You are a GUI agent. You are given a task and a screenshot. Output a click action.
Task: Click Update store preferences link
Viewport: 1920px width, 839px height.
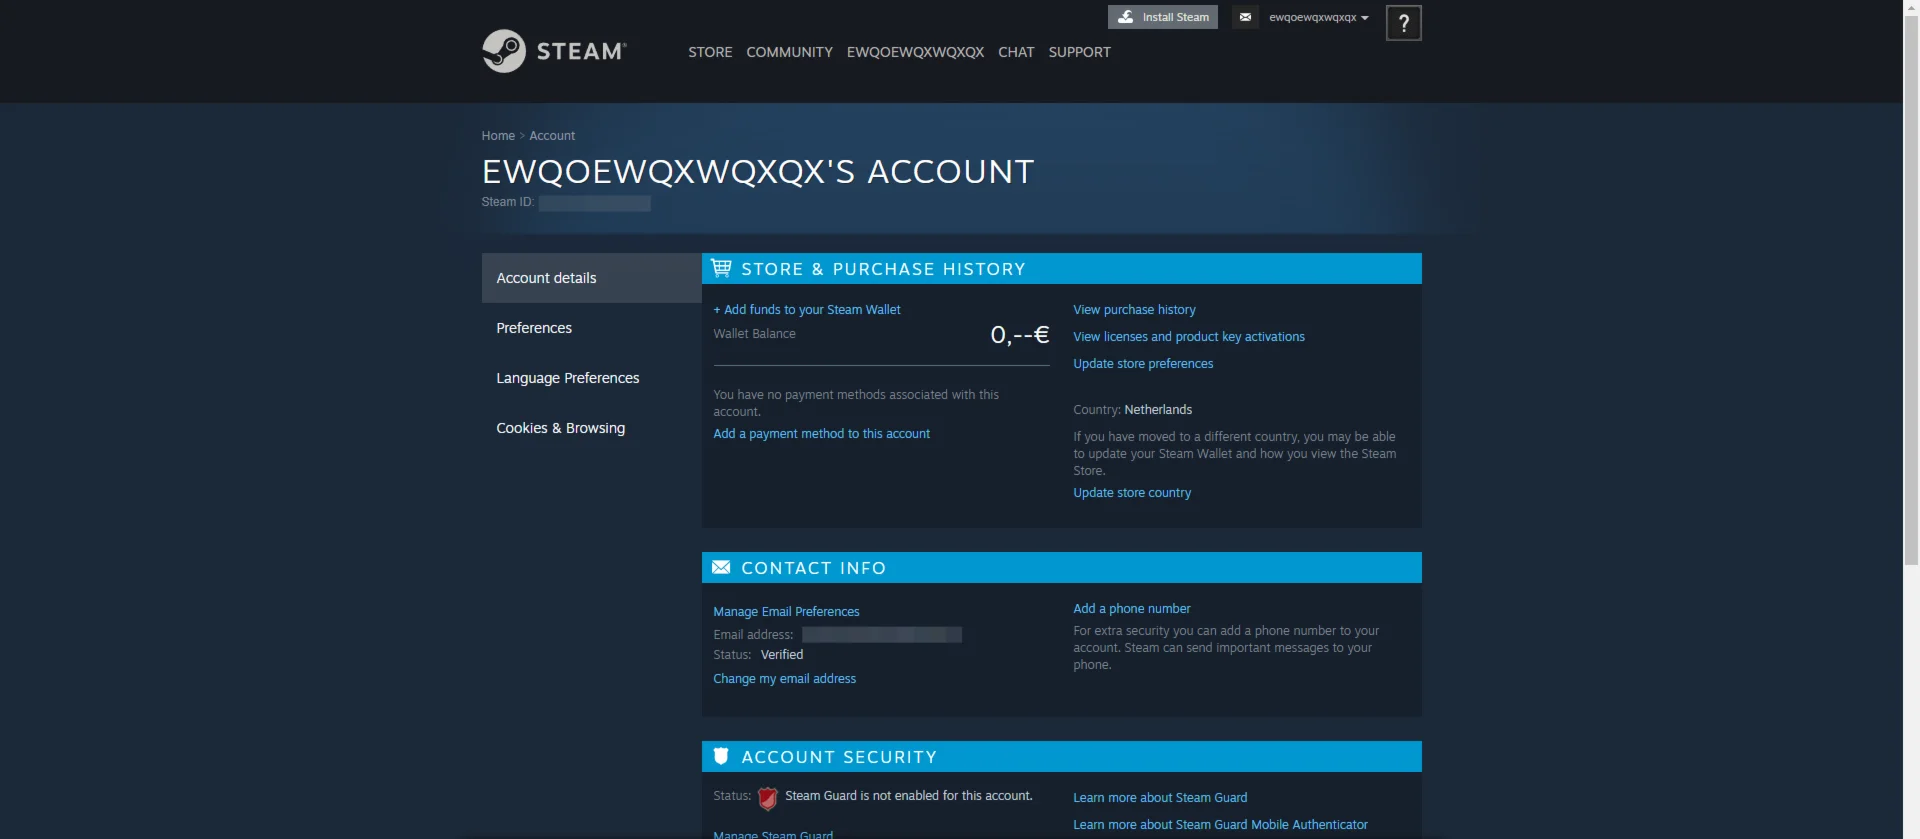(x=1143, y=364)
